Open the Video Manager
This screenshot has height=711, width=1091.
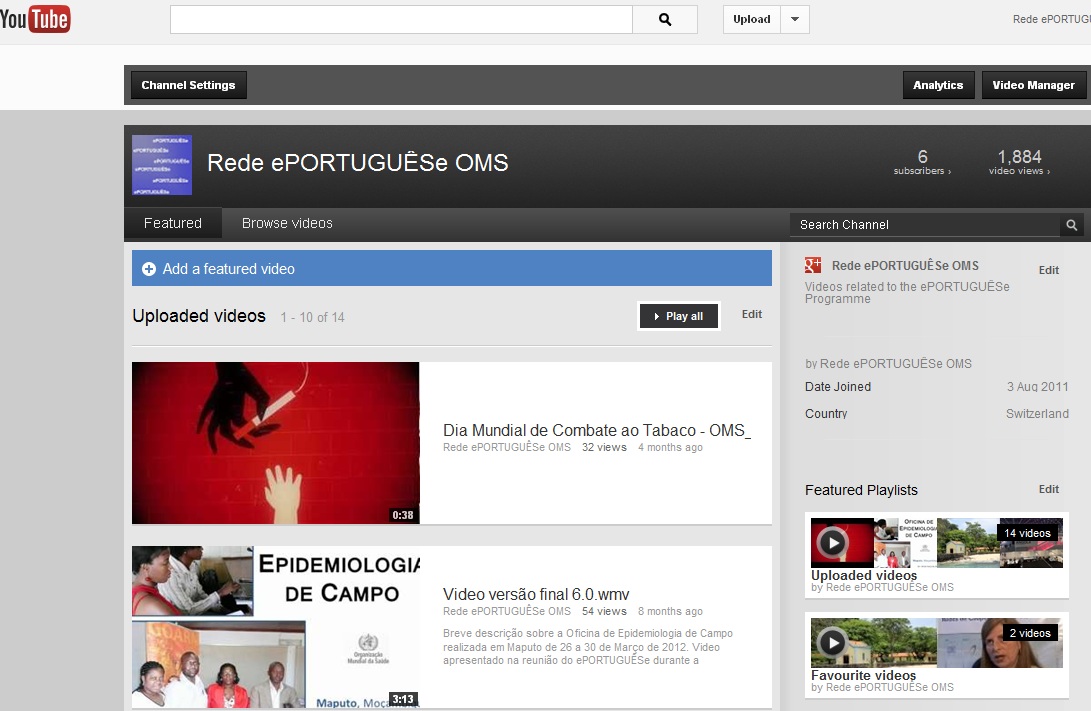[1033, 85]
